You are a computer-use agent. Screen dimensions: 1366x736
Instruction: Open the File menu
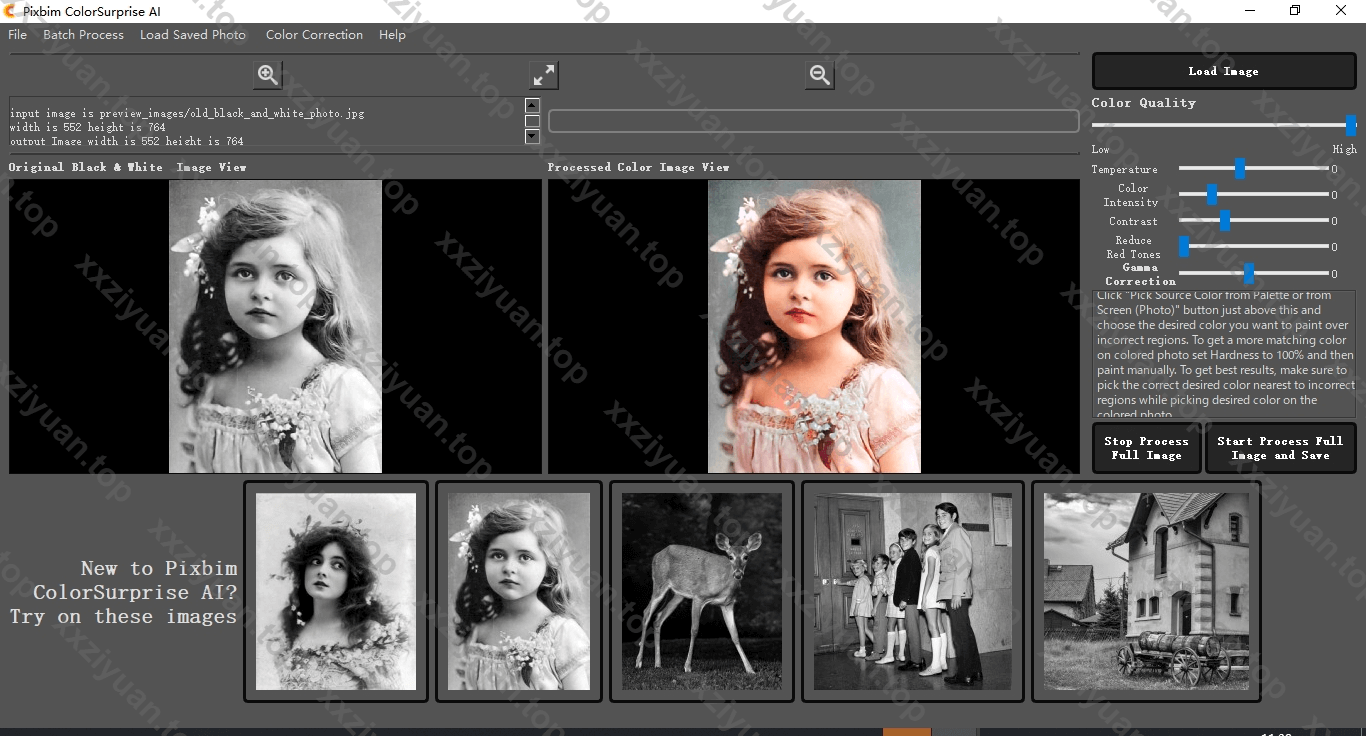coord(17,35)
